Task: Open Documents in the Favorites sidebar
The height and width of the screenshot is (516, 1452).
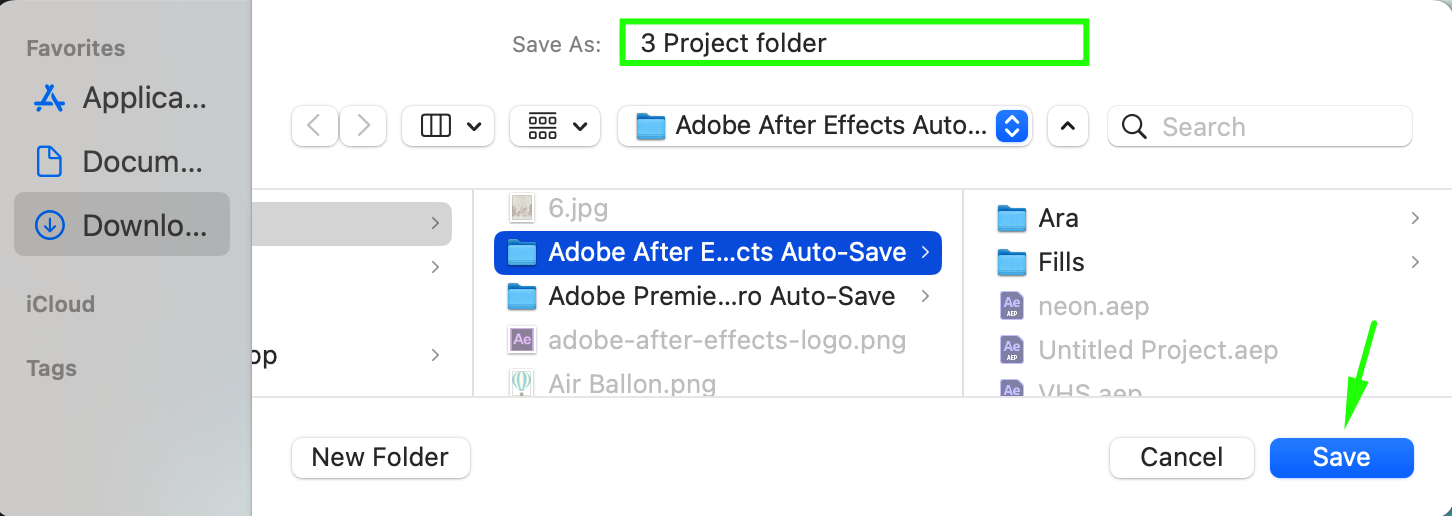Action: [x=49, y=161]
